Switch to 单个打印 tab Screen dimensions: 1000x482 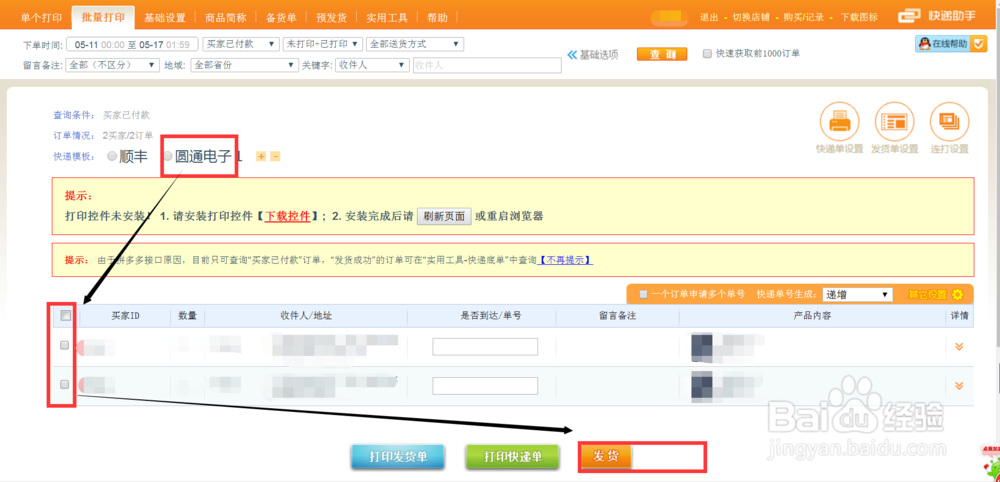coord(41,18)
